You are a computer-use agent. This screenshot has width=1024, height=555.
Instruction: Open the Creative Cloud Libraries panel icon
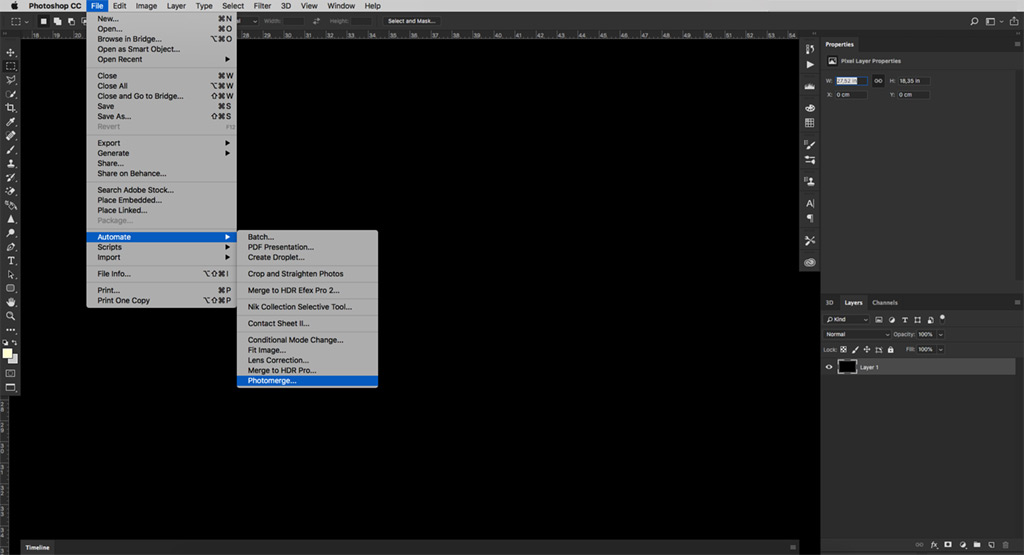click(x=810, y=262)
